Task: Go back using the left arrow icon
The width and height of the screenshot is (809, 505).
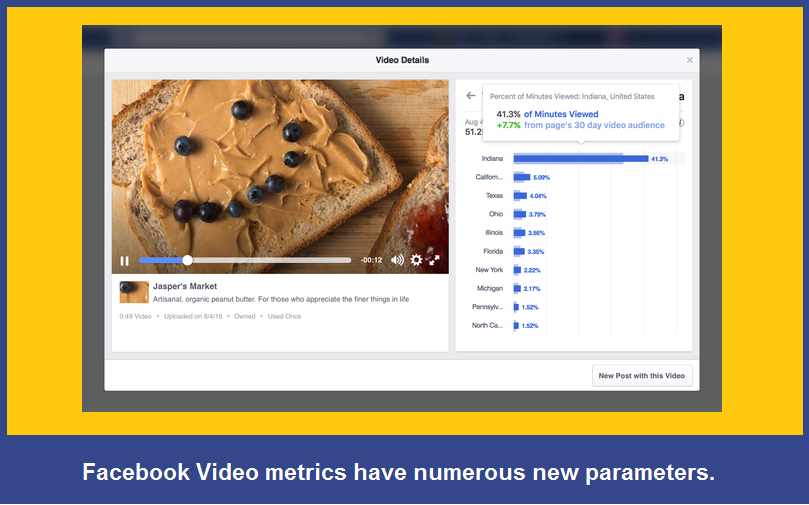Action: [471, 96]
